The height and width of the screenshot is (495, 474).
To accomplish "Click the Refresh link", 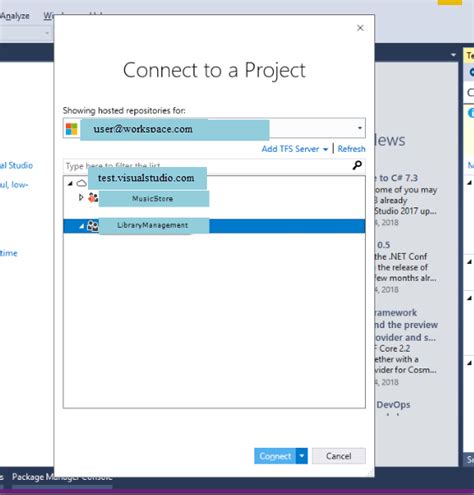I will (351, 149).
